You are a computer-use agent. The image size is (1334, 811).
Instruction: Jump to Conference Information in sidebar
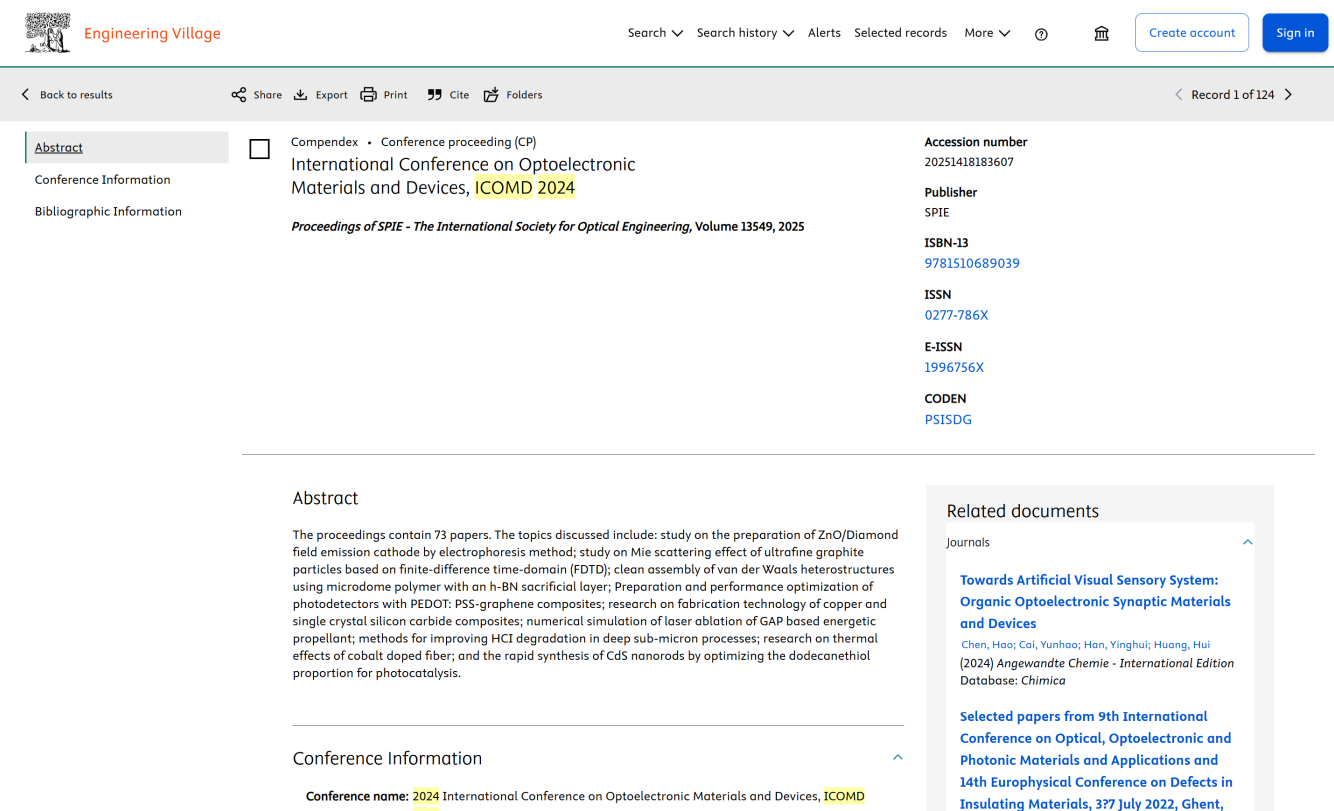(103, 180)
